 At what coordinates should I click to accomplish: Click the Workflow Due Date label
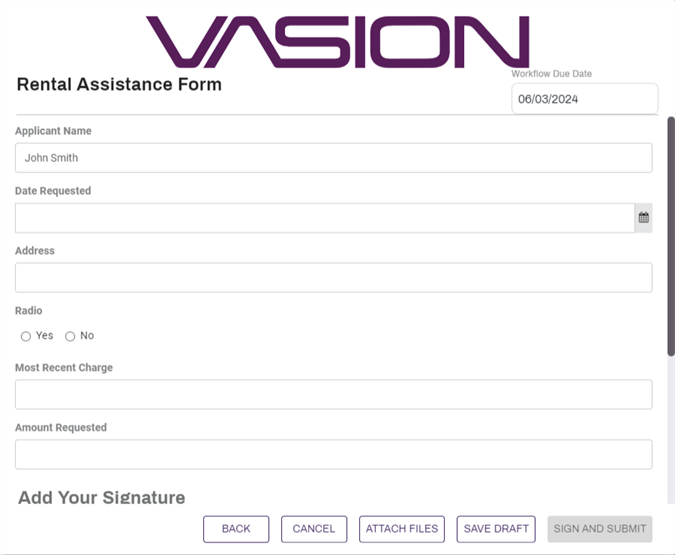[x=551, y=74]
